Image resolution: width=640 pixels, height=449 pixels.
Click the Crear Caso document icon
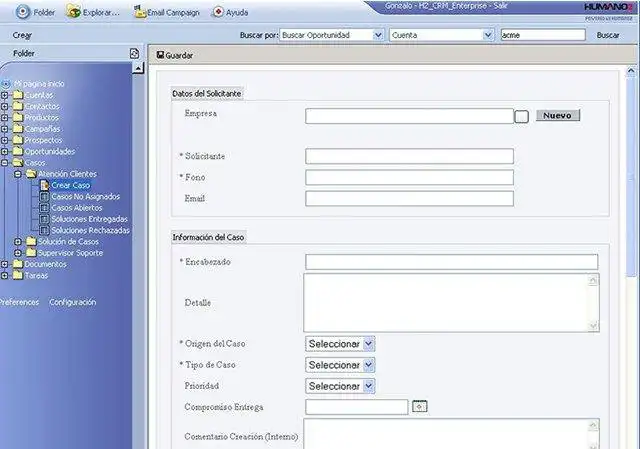[x=44, y=185]
